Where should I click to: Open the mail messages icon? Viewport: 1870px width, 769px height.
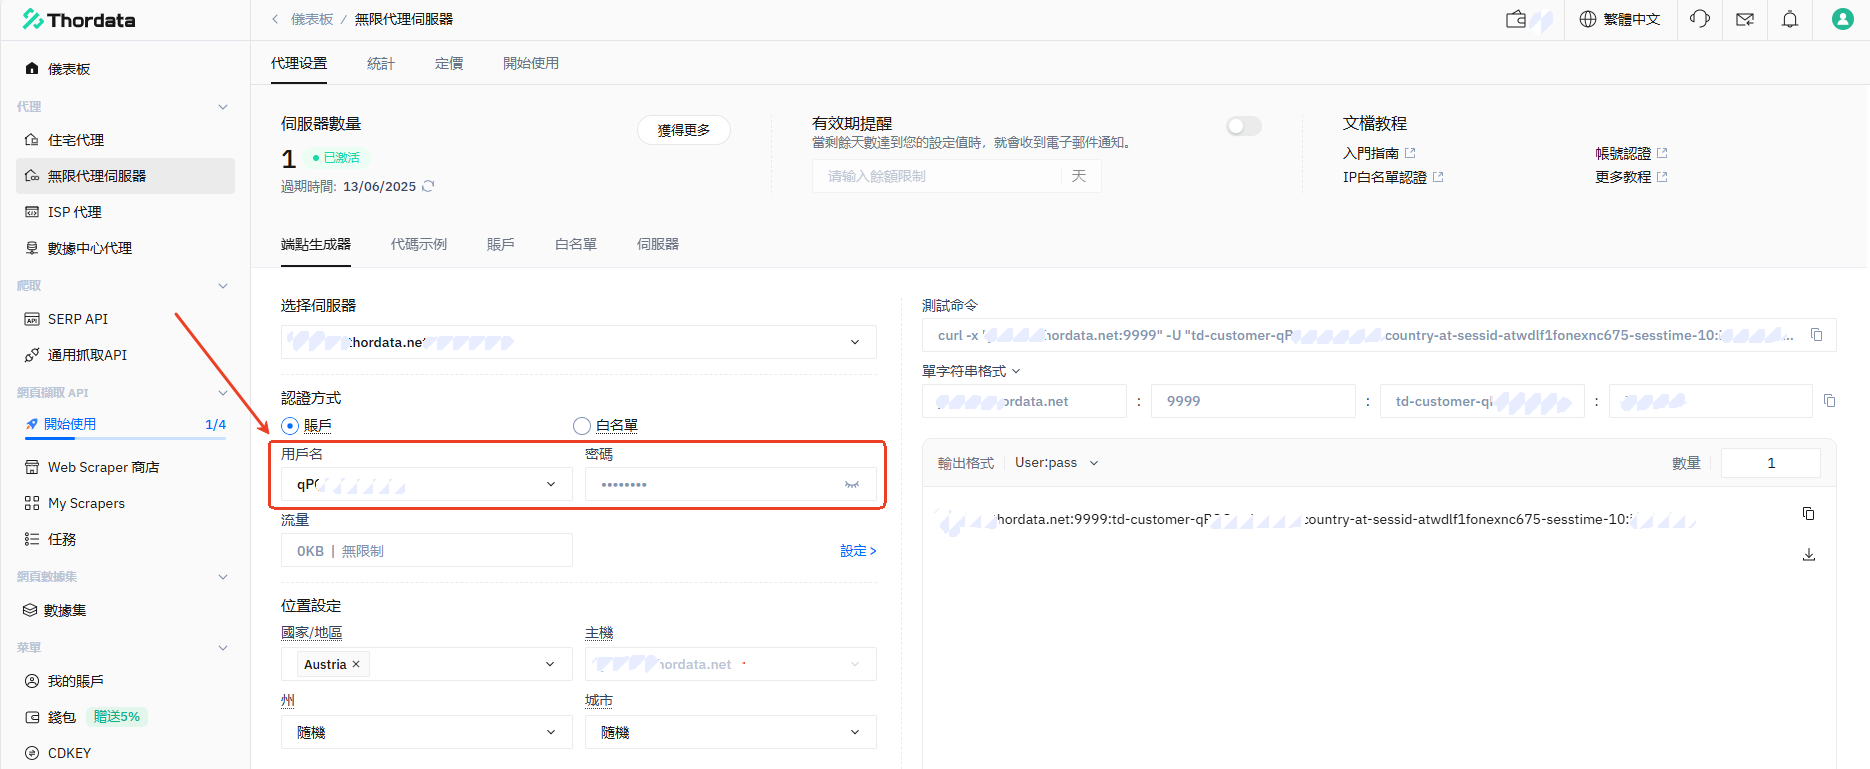pyautogui.click(x=1745, y=19)
